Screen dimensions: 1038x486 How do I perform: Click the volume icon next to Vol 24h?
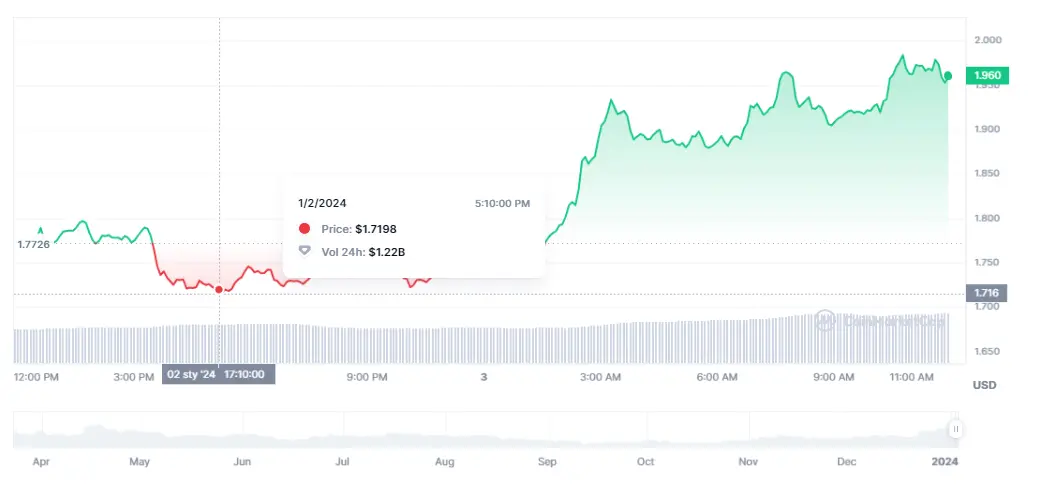[x=305, y=251]
